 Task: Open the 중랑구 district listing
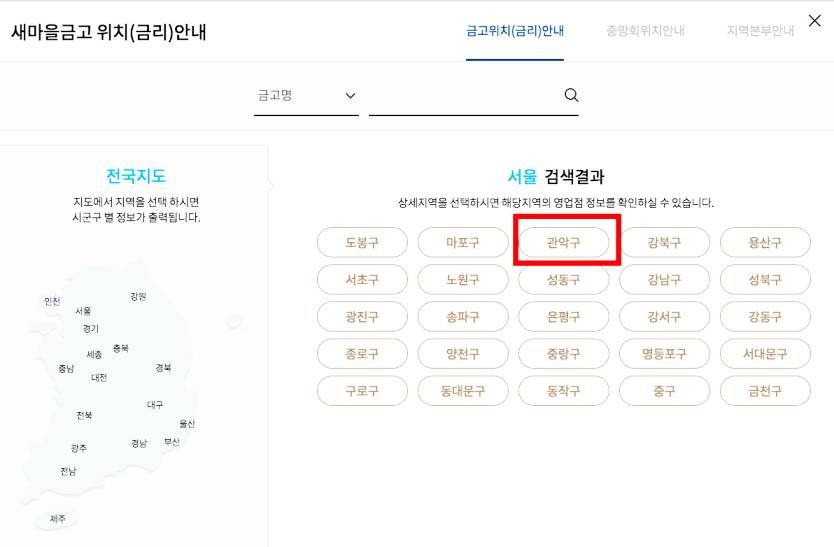pyautogui.click(x=564, y=353)
